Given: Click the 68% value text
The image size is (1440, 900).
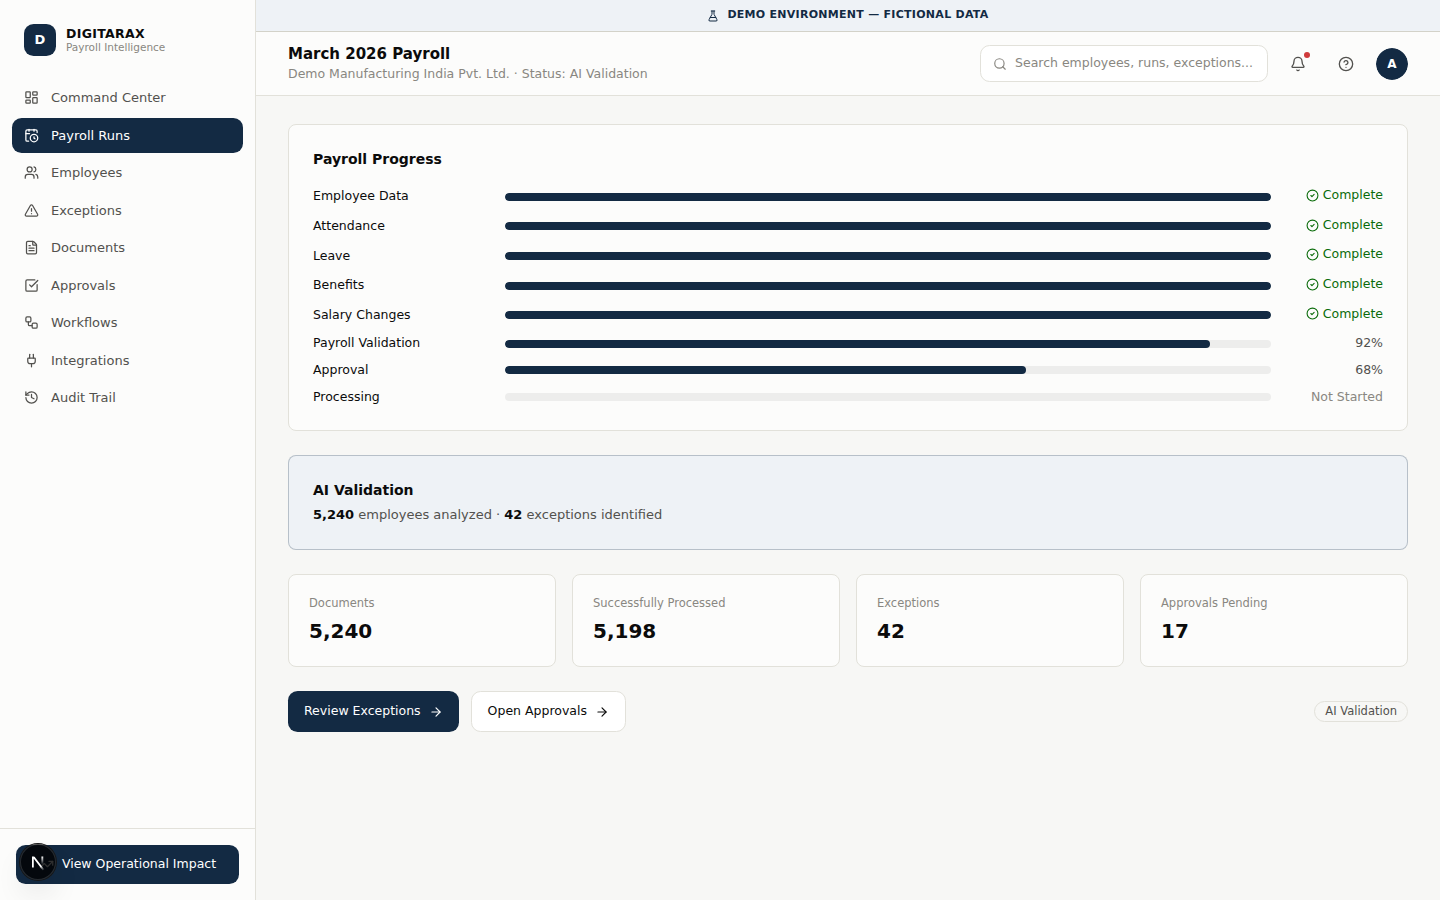Looking at the screenshot, I should point(1369,370).
